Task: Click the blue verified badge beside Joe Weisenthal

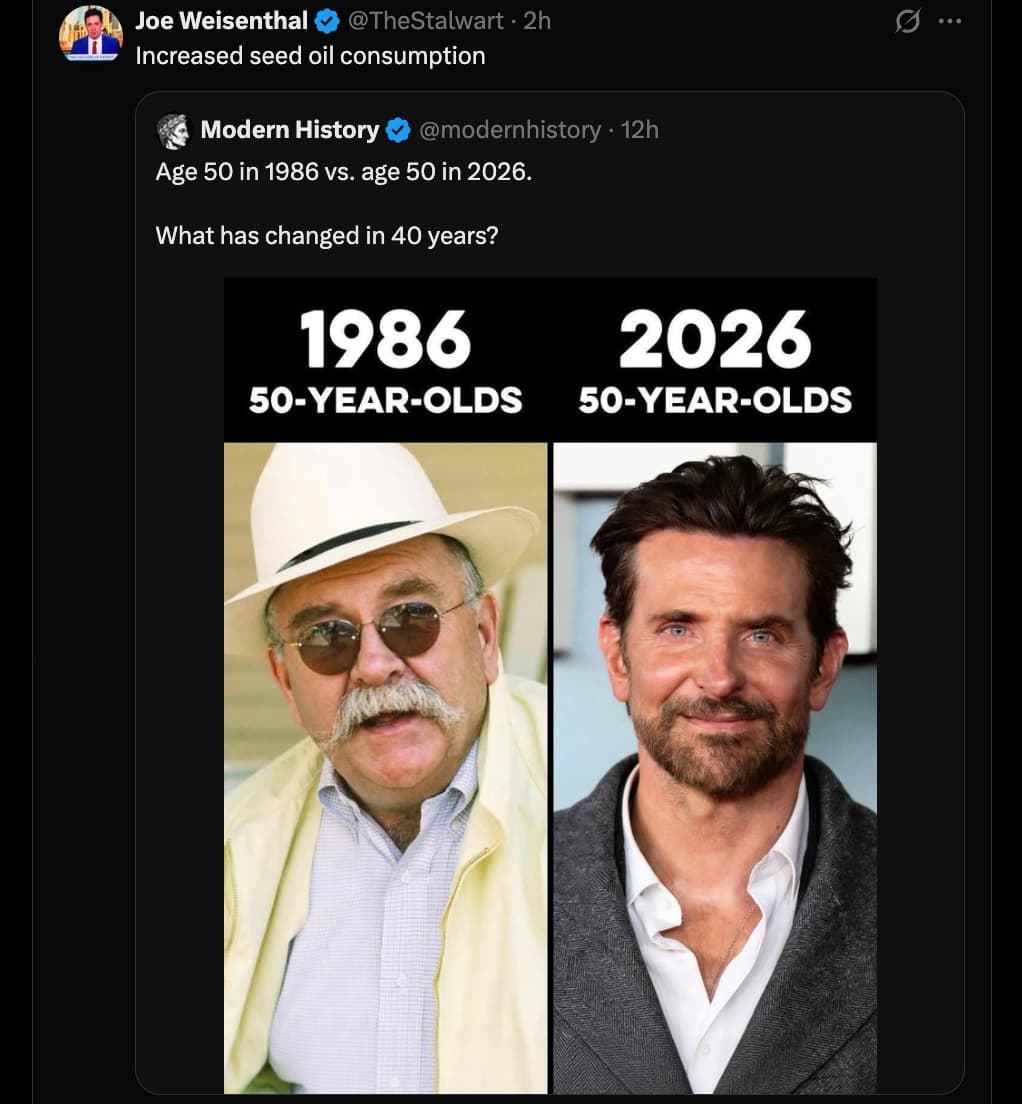Action: pos(327,21)
